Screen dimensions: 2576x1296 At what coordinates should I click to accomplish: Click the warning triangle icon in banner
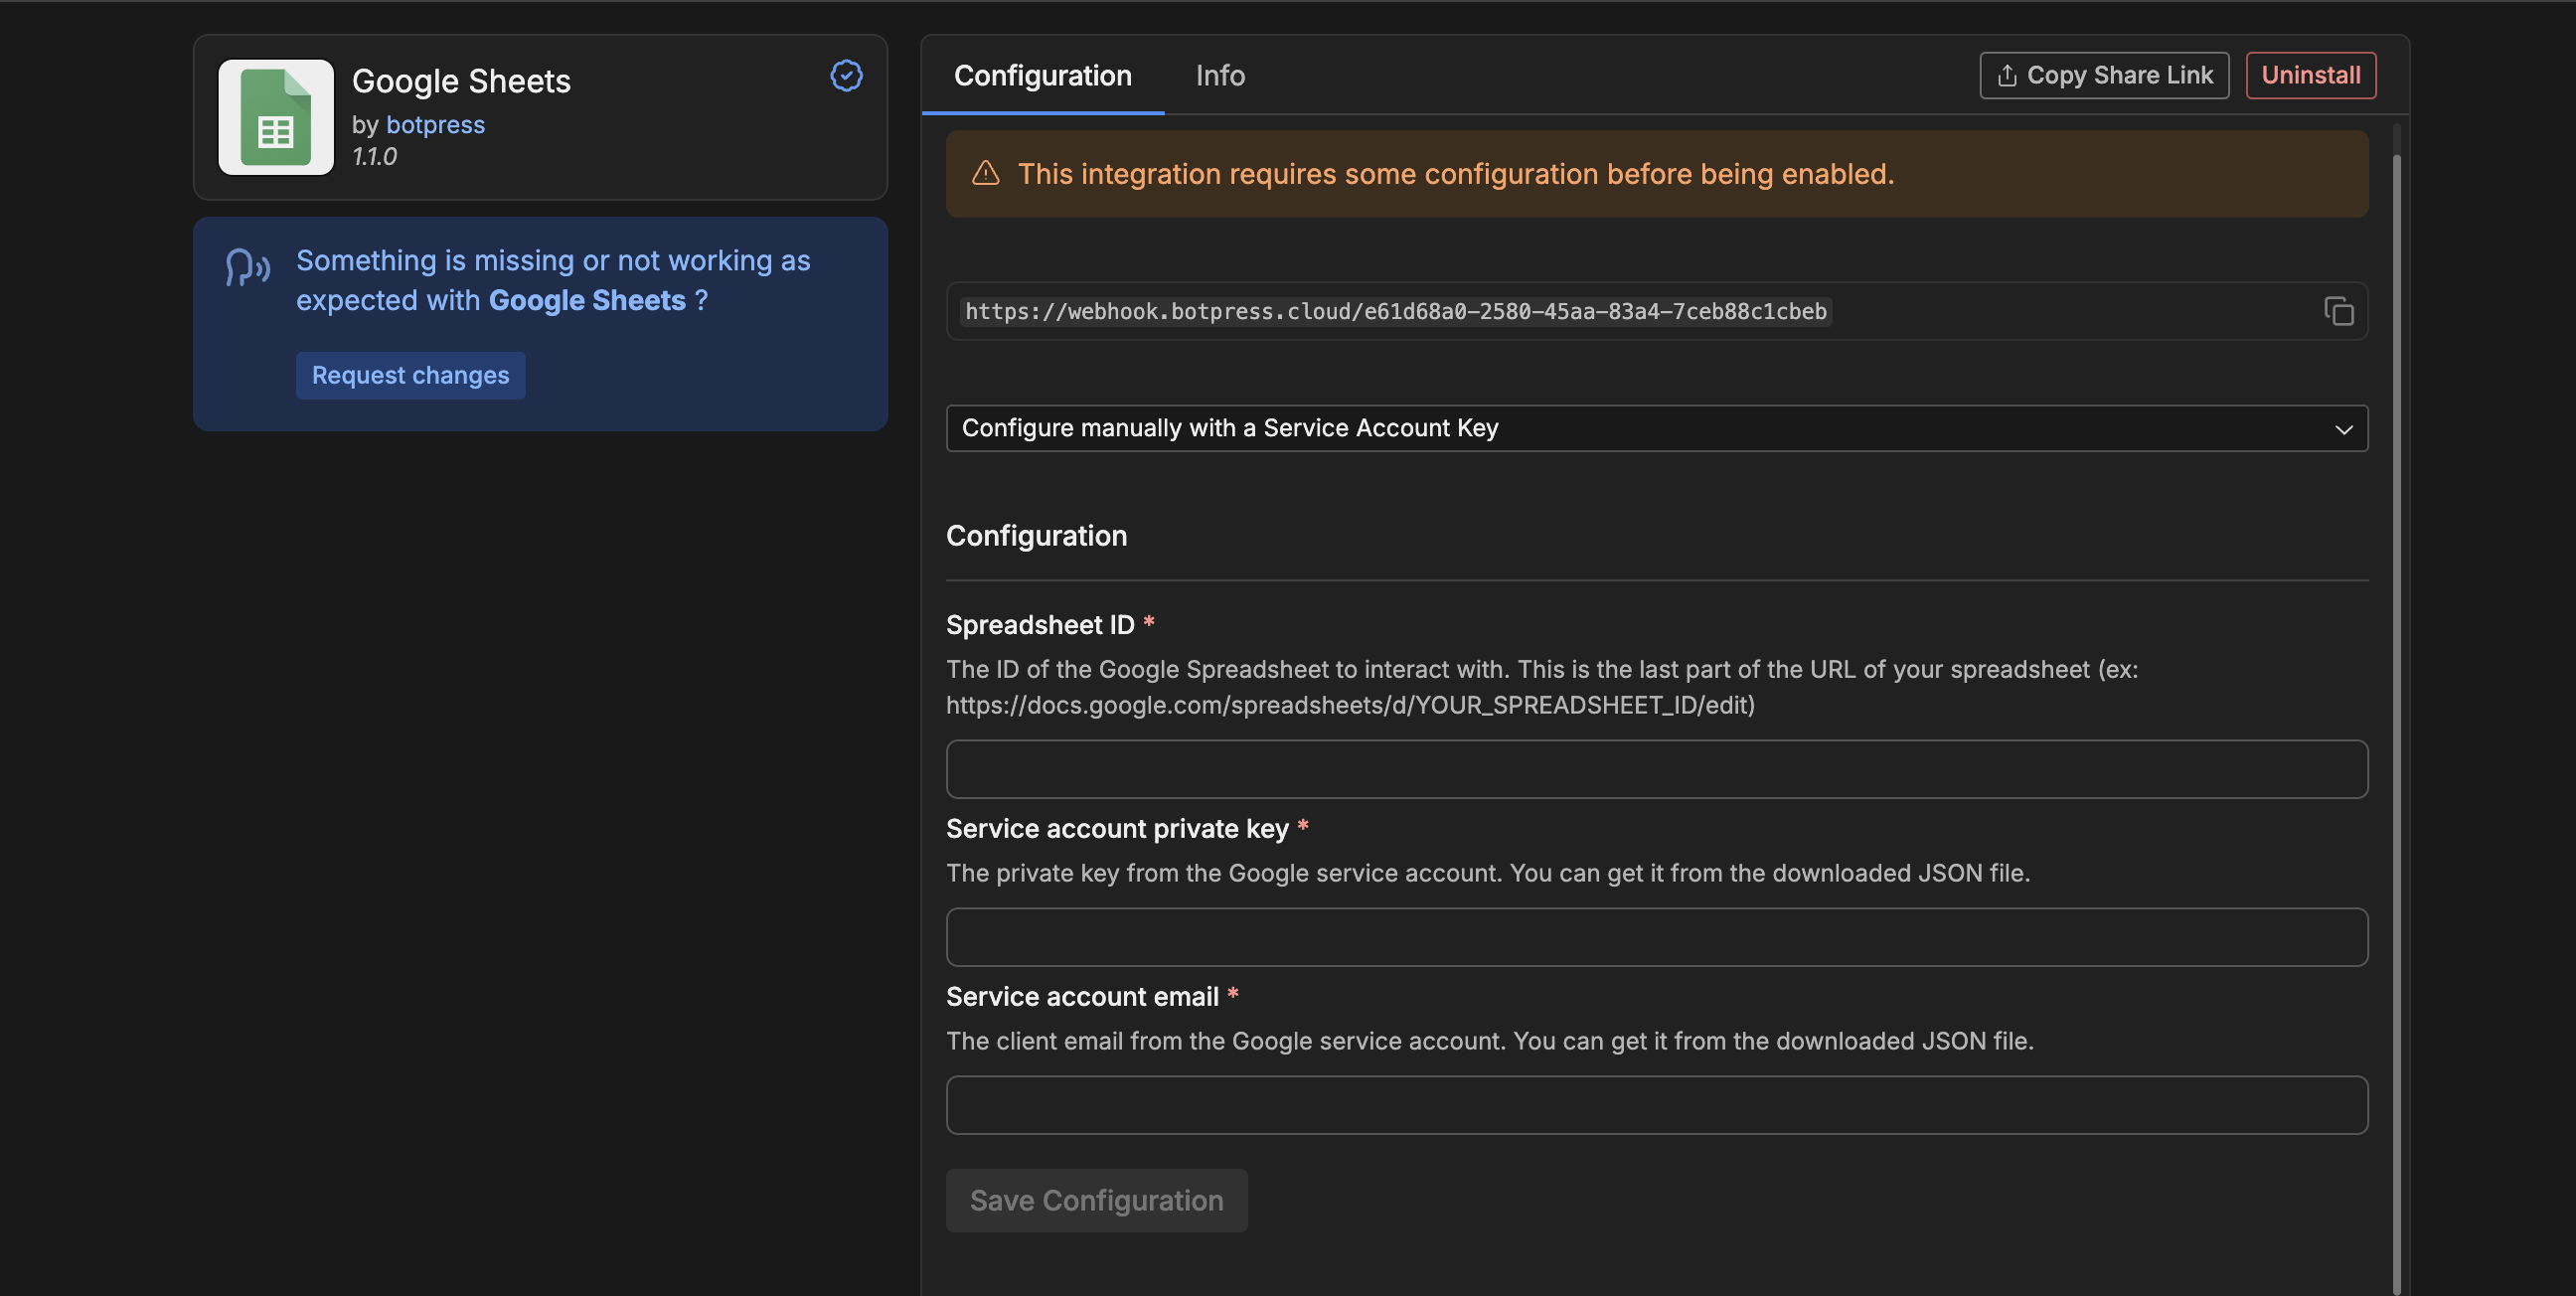(985, 174)
